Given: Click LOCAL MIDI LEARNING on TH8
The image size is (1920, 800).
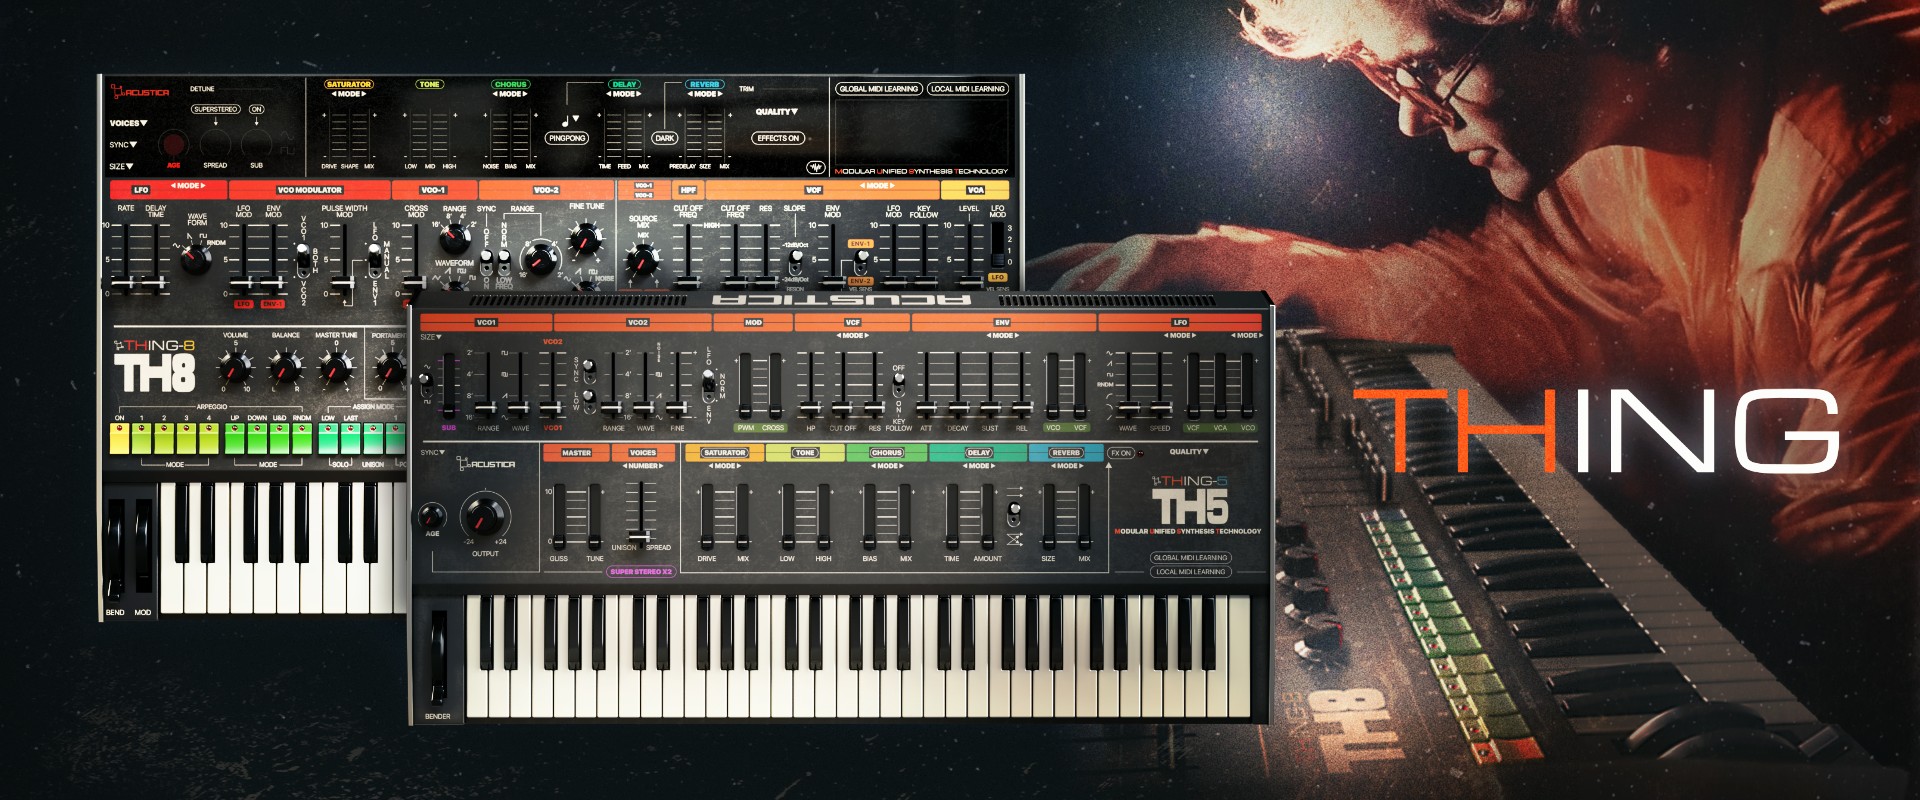Looking at the screenshot, I should click(968, 89).
